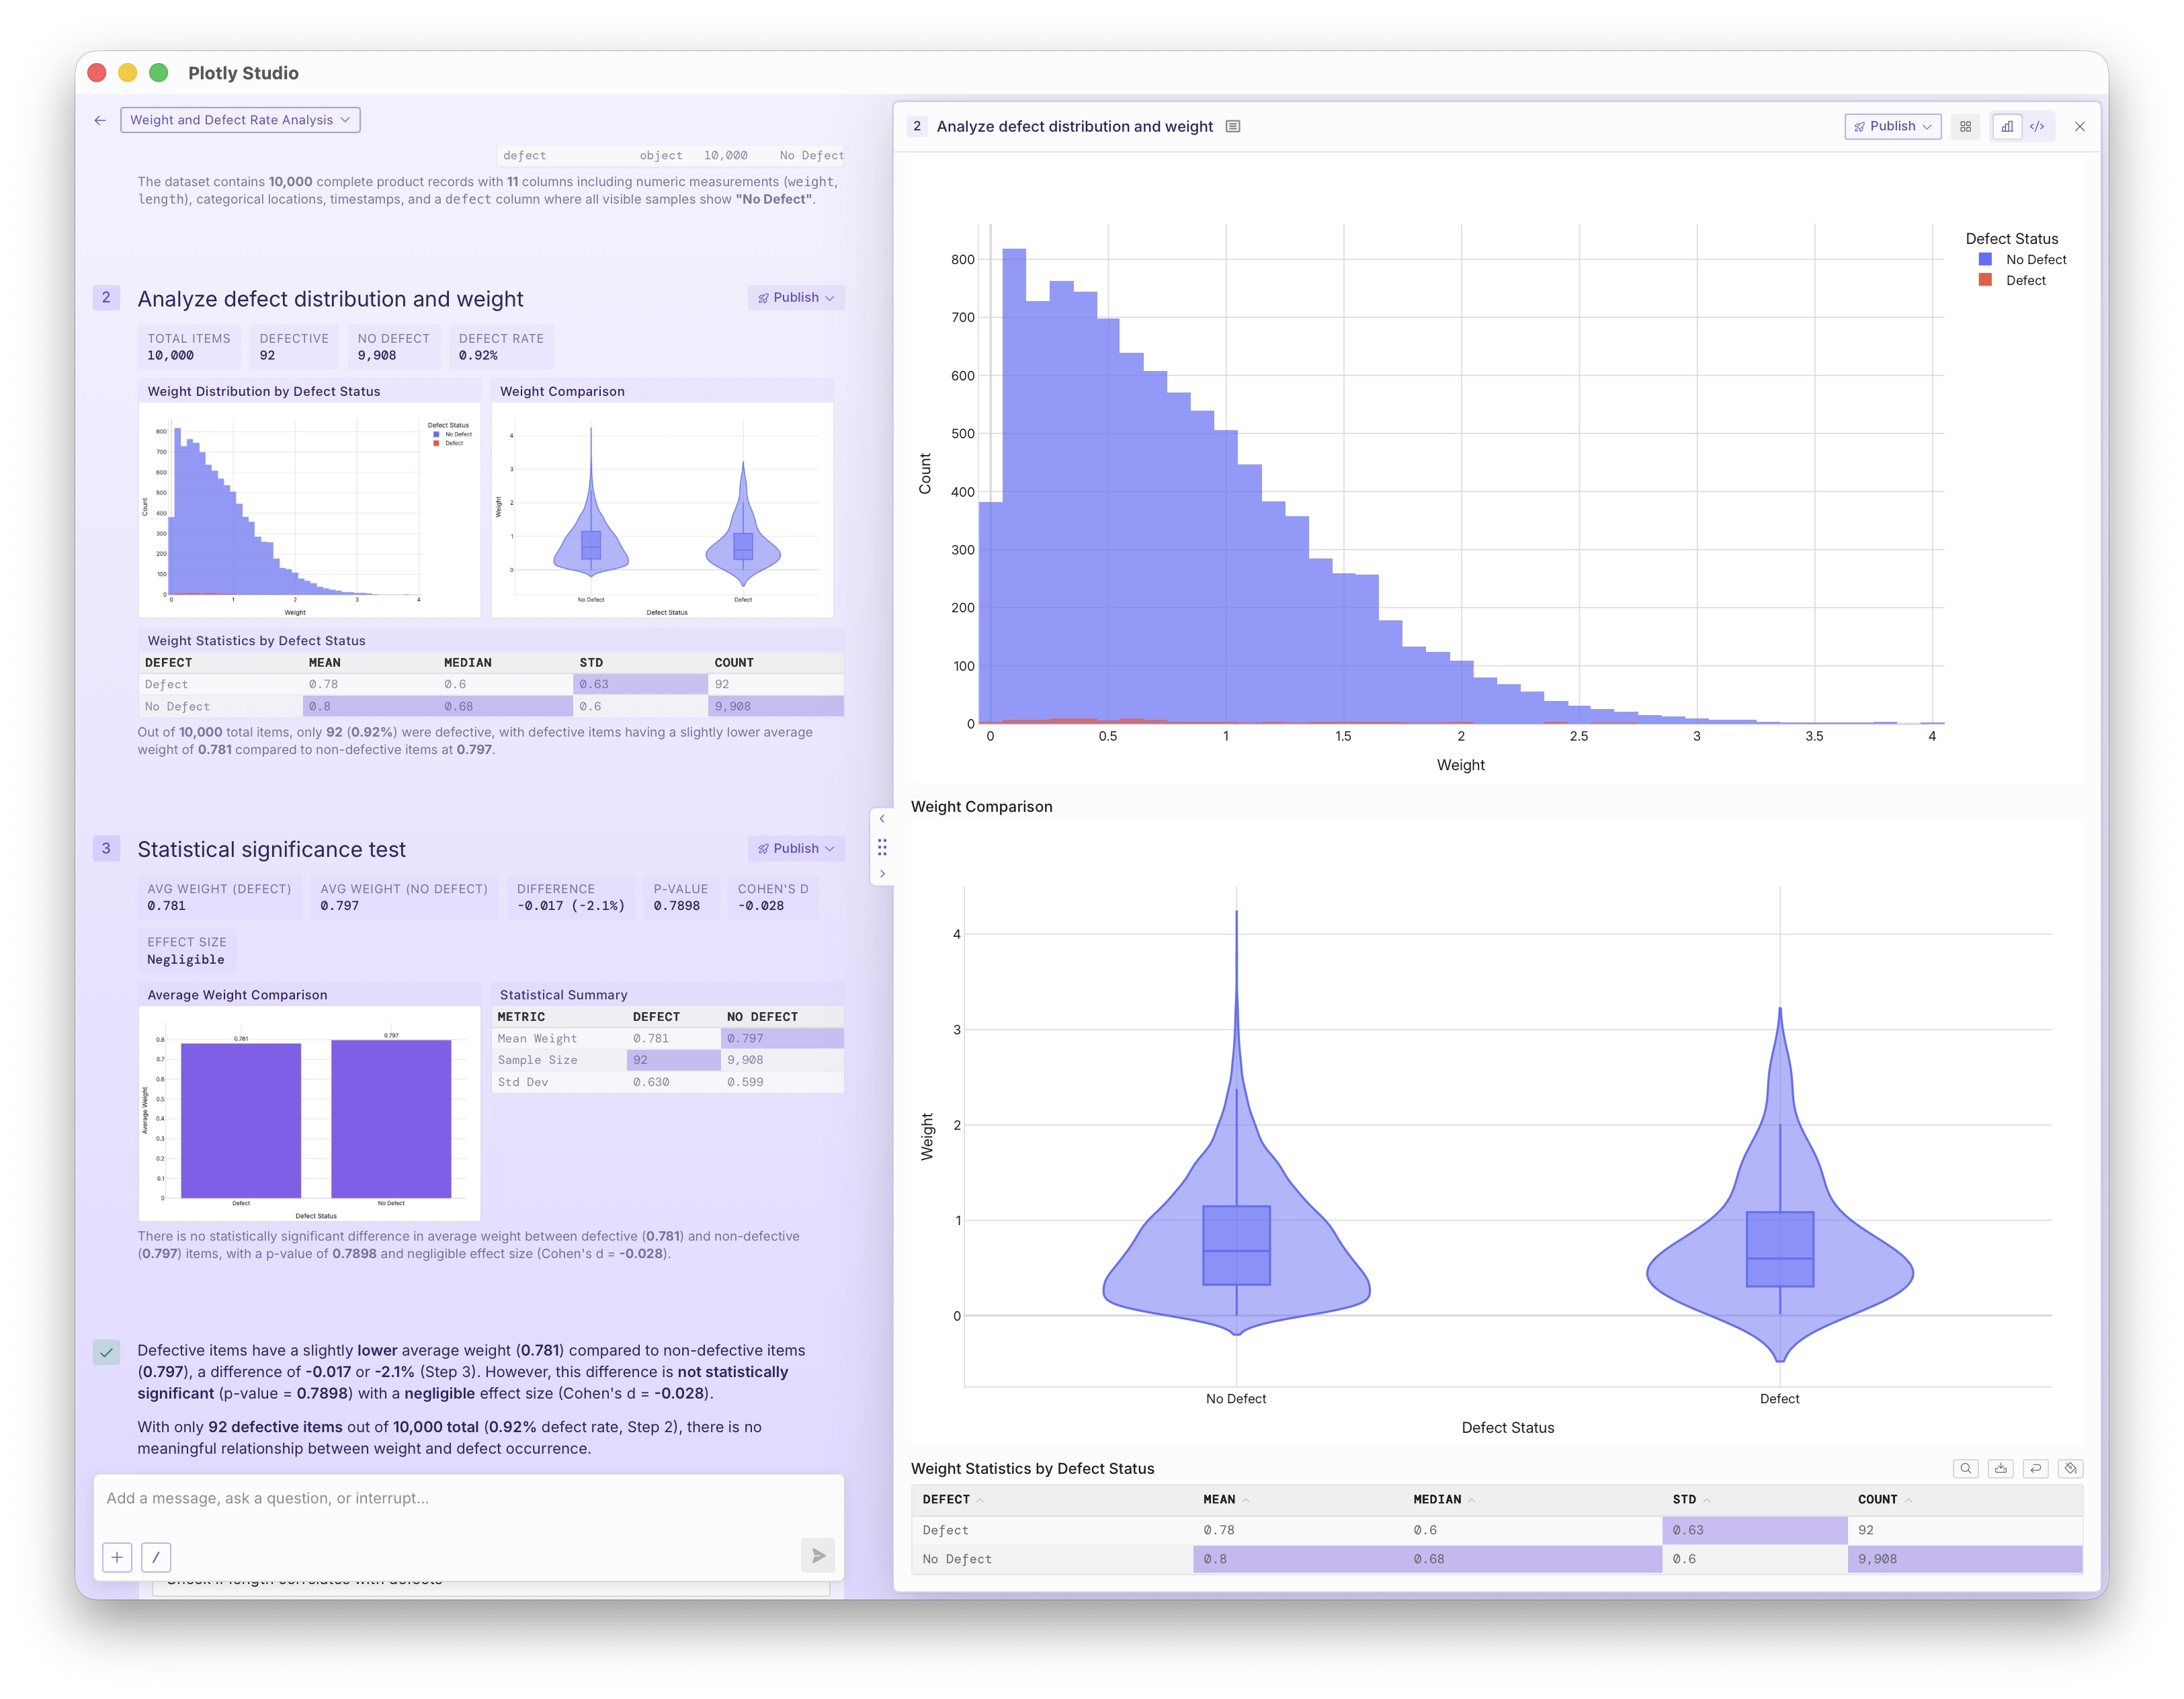This screenshot has width=2184, height=1699.
Task: Click the Defect violin box plot
Action: point(1780,1249)
